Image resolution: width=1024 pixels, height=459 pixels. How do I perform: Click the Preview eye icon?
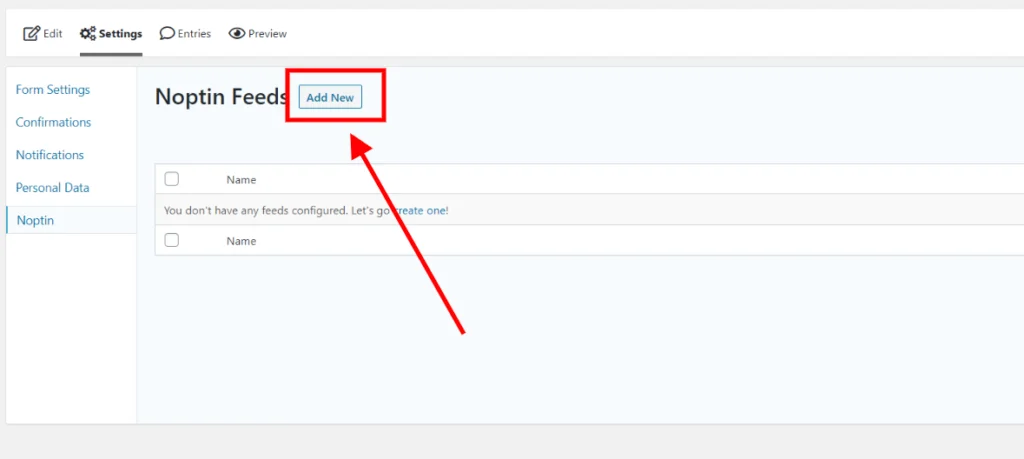tap(236, 34)
